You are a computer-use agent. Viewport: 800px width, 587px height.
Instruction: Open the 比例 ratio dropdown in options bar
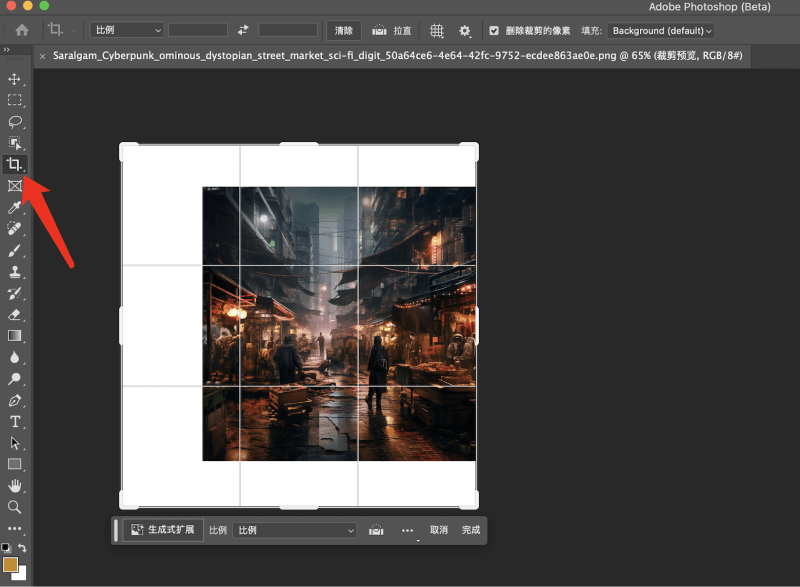pyautogui.click(x=125, y=30)
